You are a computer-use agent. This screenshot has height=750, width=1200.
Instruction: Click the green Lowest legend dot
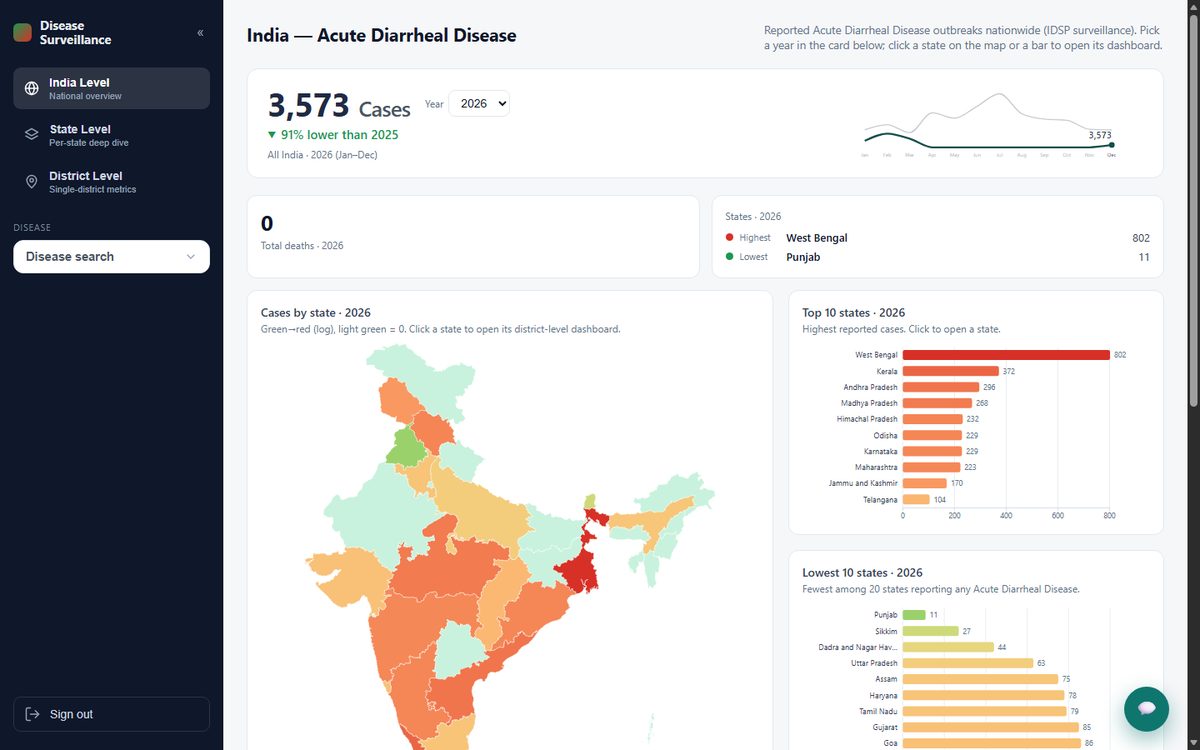click(730, 256)
